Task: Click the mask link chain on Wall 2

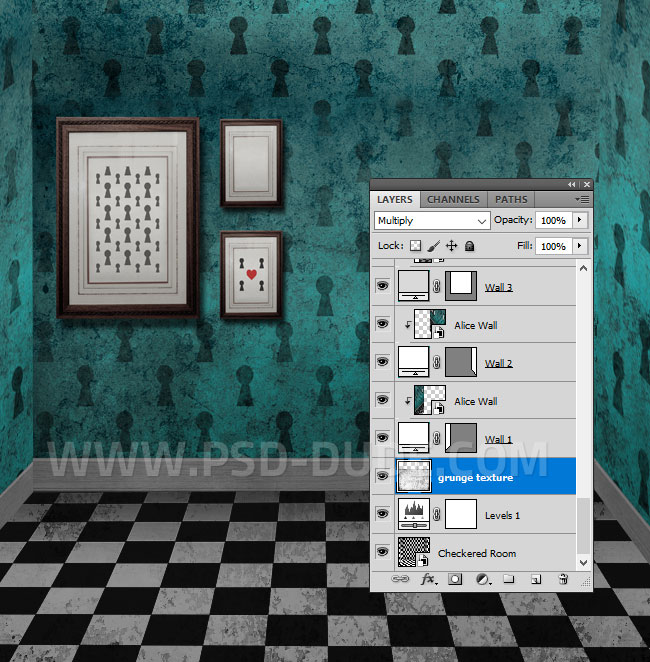Action: coord(437,362)
